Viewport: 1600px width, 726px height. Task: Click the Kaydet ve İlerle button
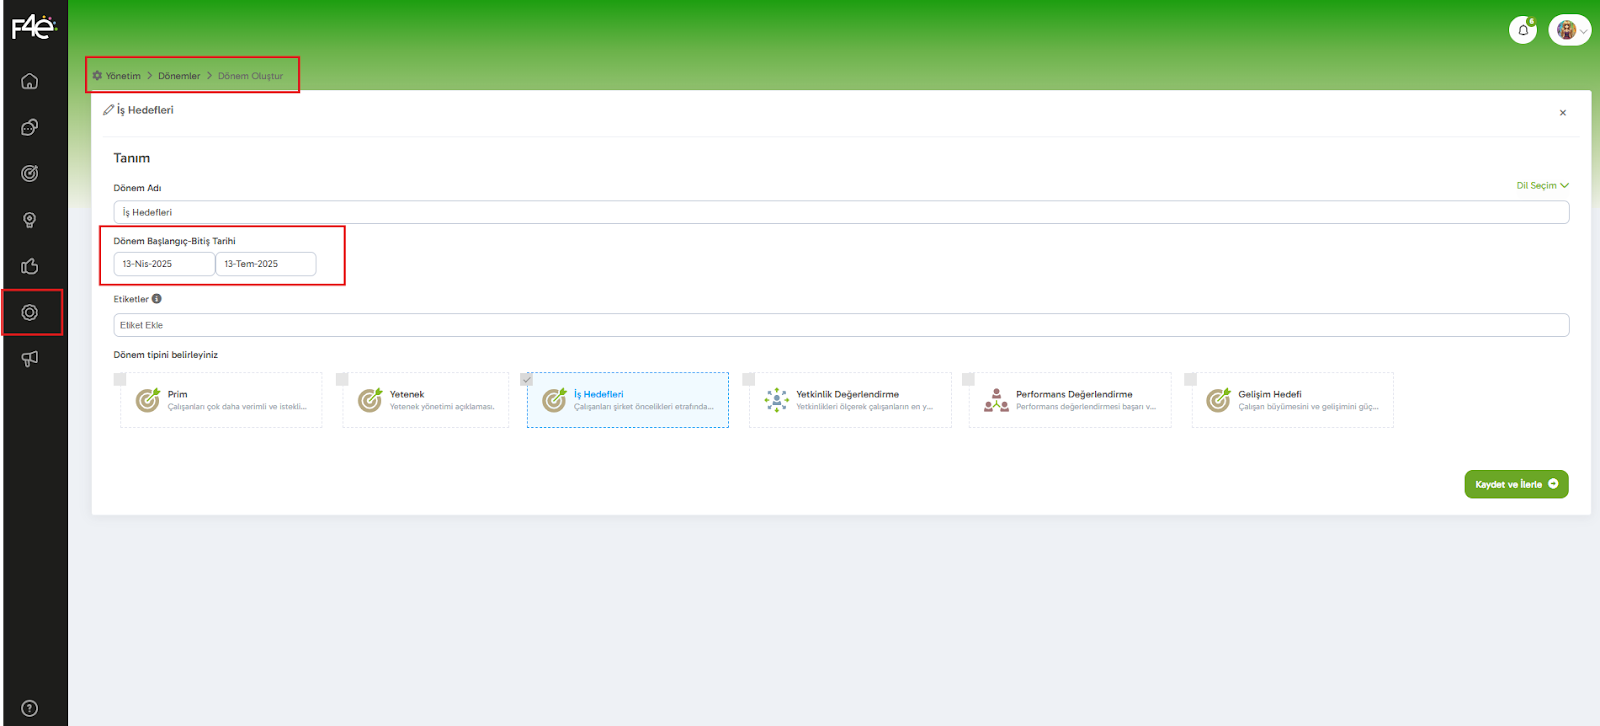(x=1515, y=484)
